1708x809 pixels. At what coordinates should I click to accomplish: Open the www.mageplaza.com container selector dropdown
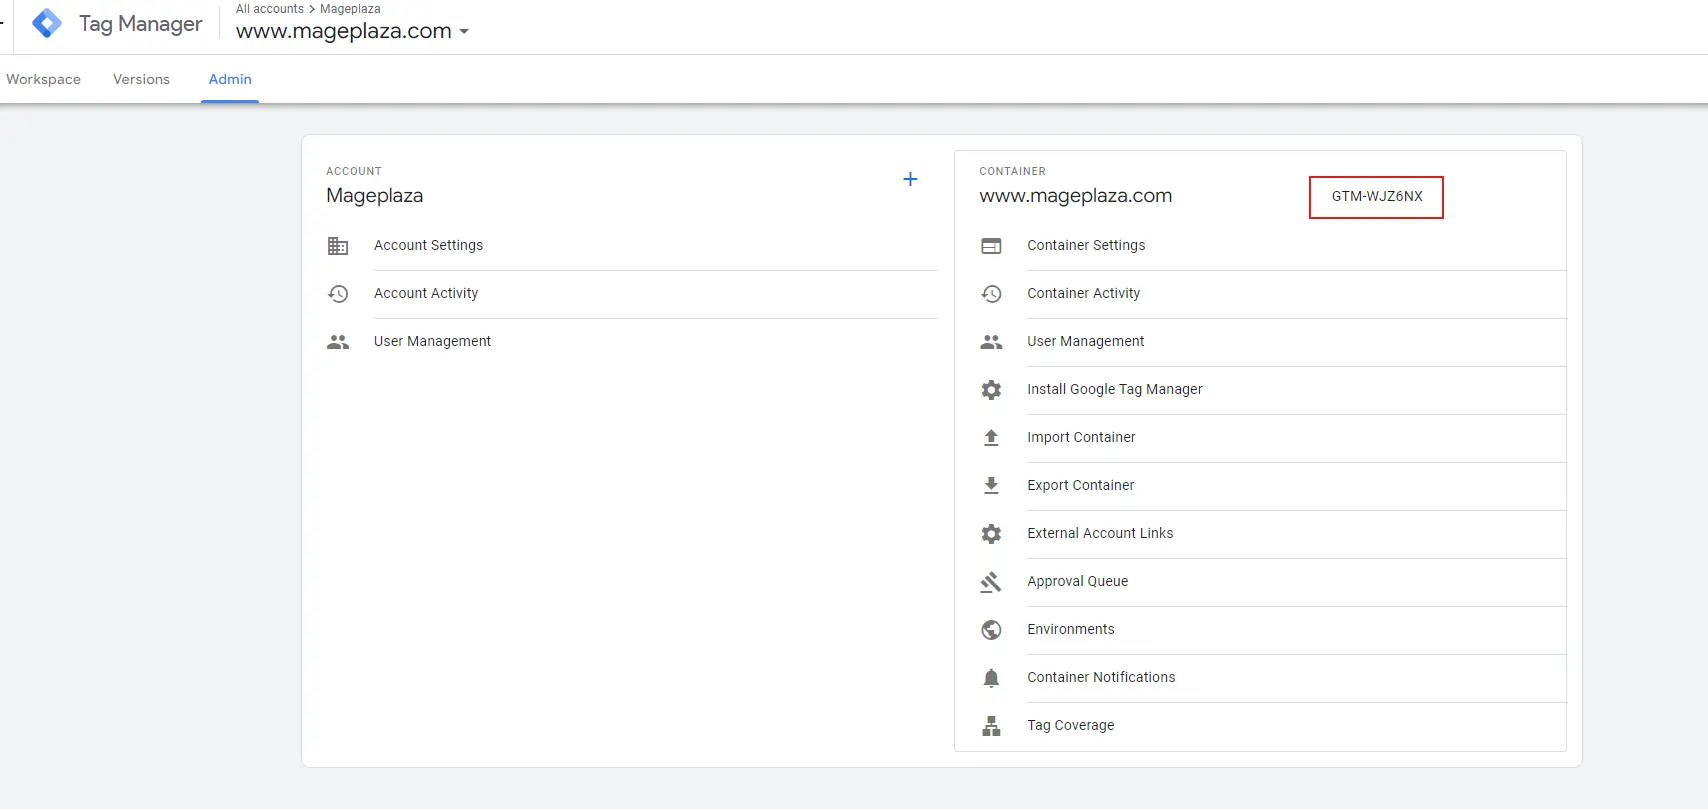coord(352,31)
